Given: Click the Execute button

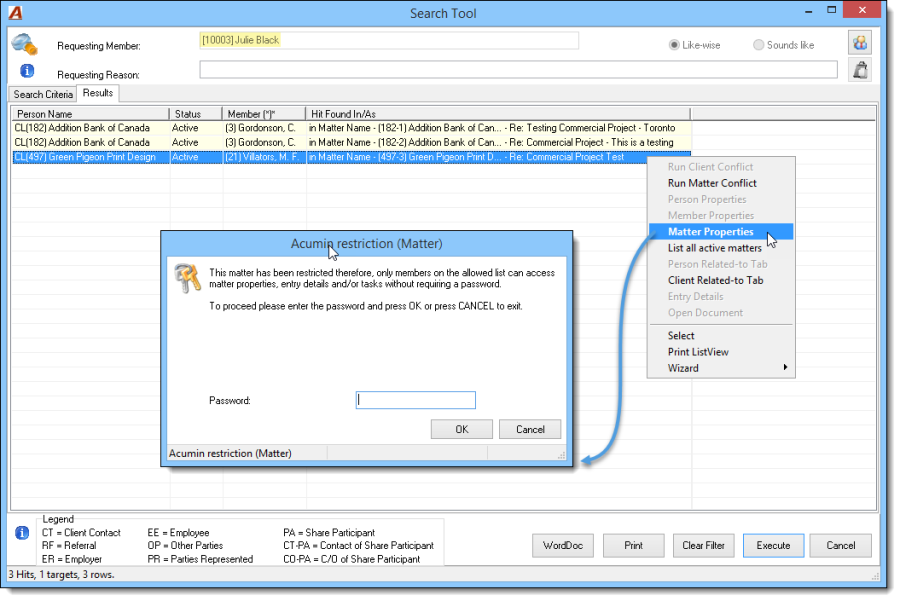Looking at the screenshot, I should 773,545.
